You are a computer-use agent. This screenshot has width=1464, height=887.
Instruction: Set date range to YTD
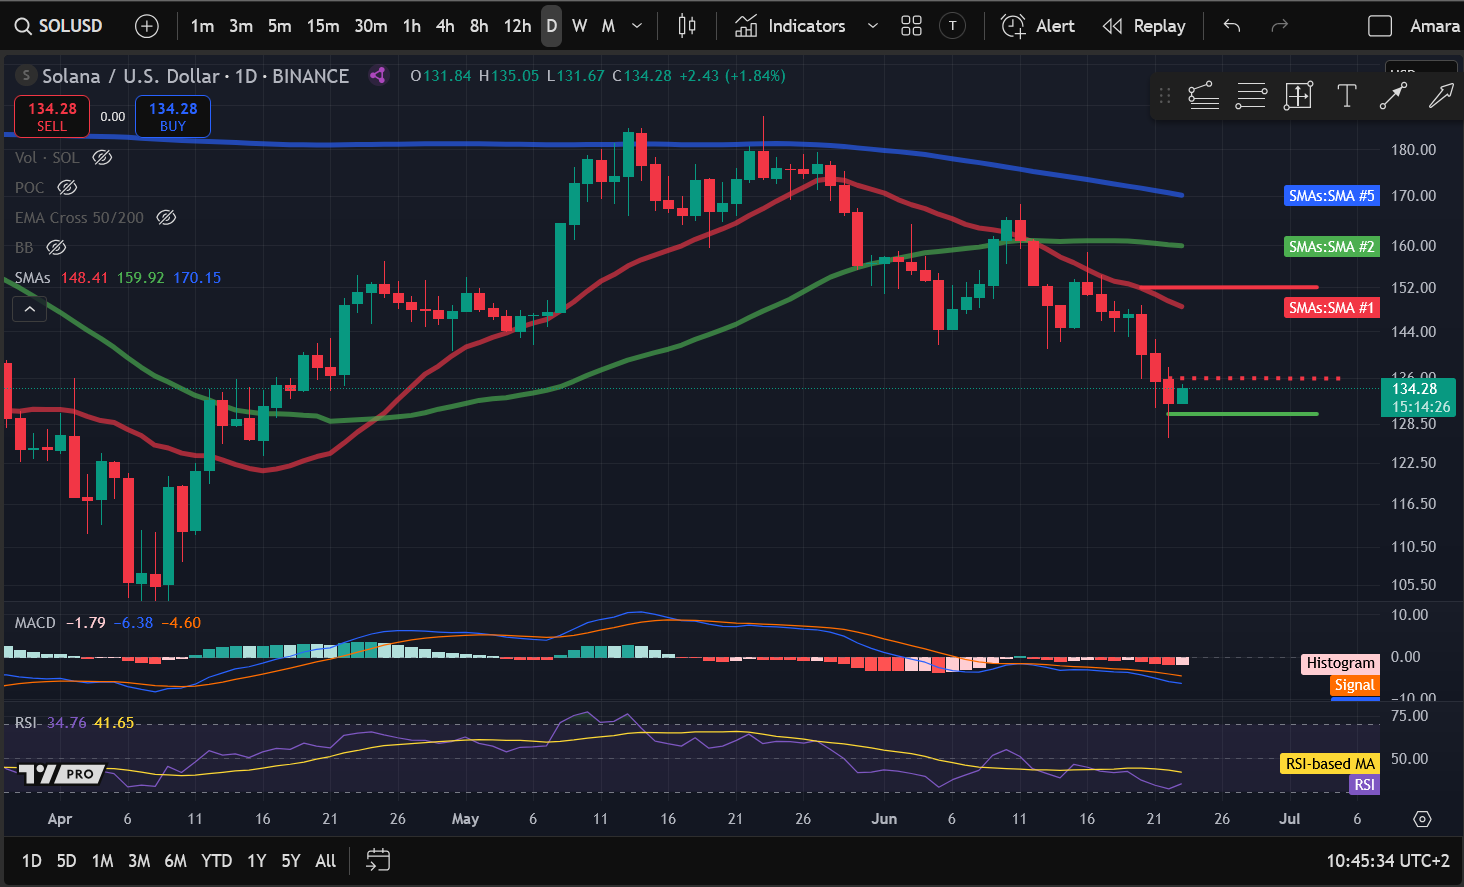tap(217, 860)
